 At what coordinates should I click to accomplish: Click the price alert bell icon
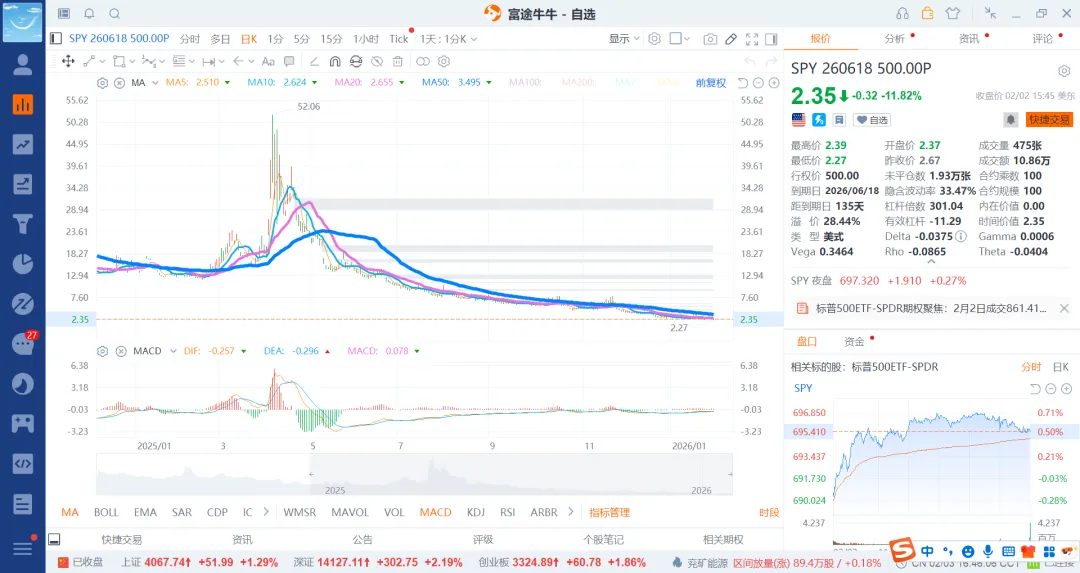coord(1010,119)
